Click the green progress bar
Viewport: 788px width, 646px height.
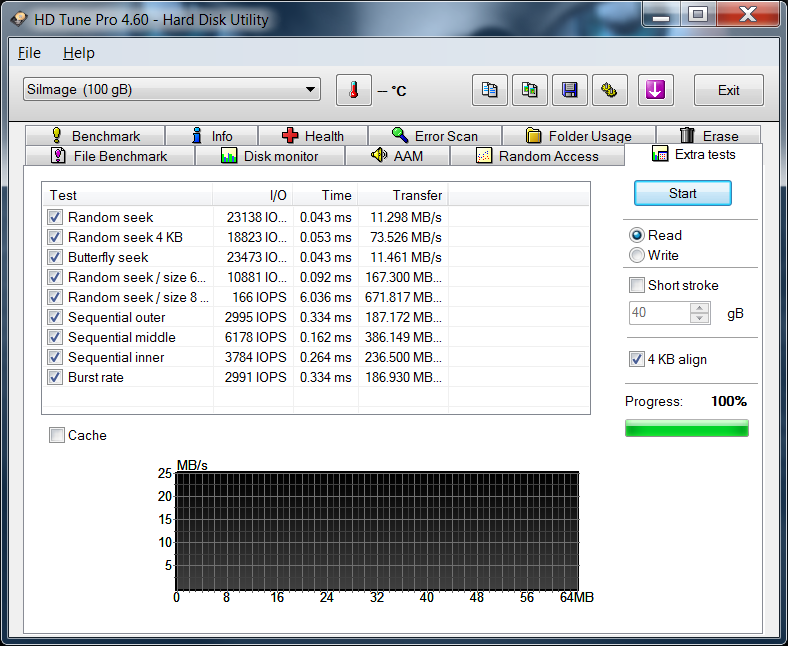pyautogui.click(x=686, y=428)
